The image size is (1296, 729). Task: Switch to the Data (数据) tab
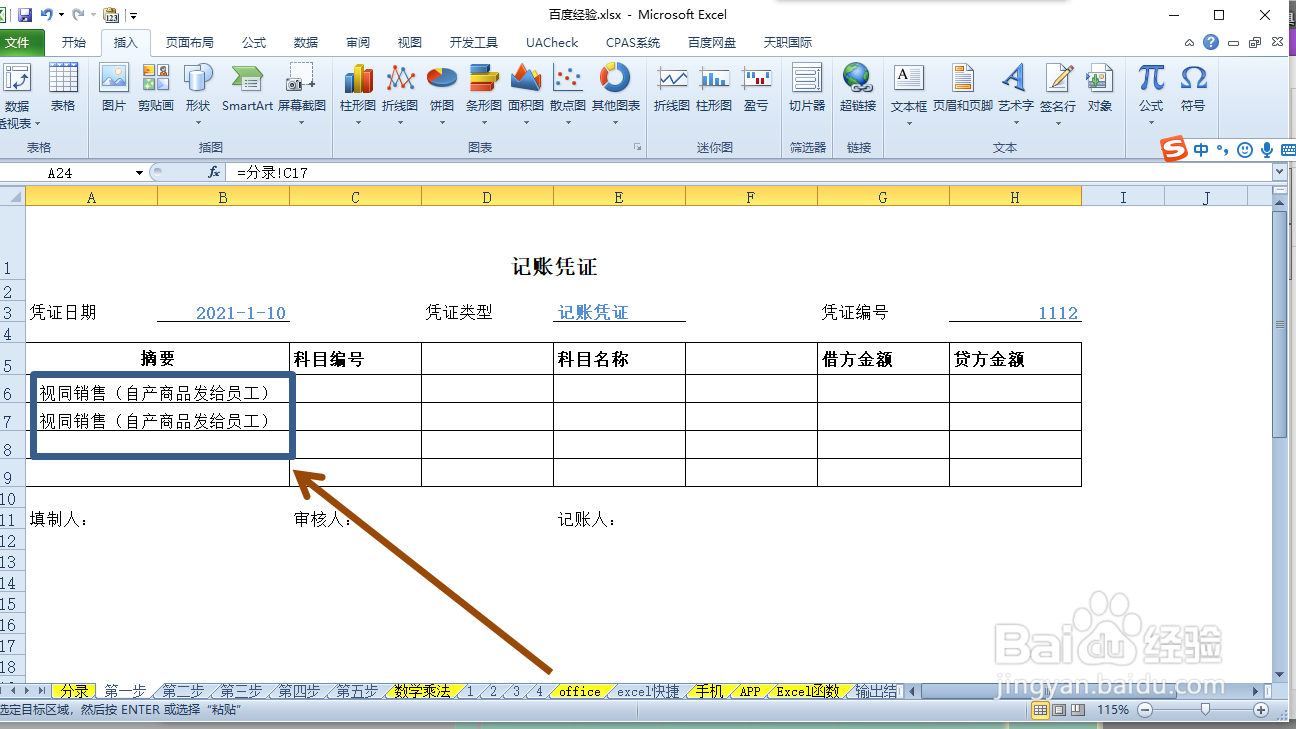pyautogui.click(x=306, y=42)
